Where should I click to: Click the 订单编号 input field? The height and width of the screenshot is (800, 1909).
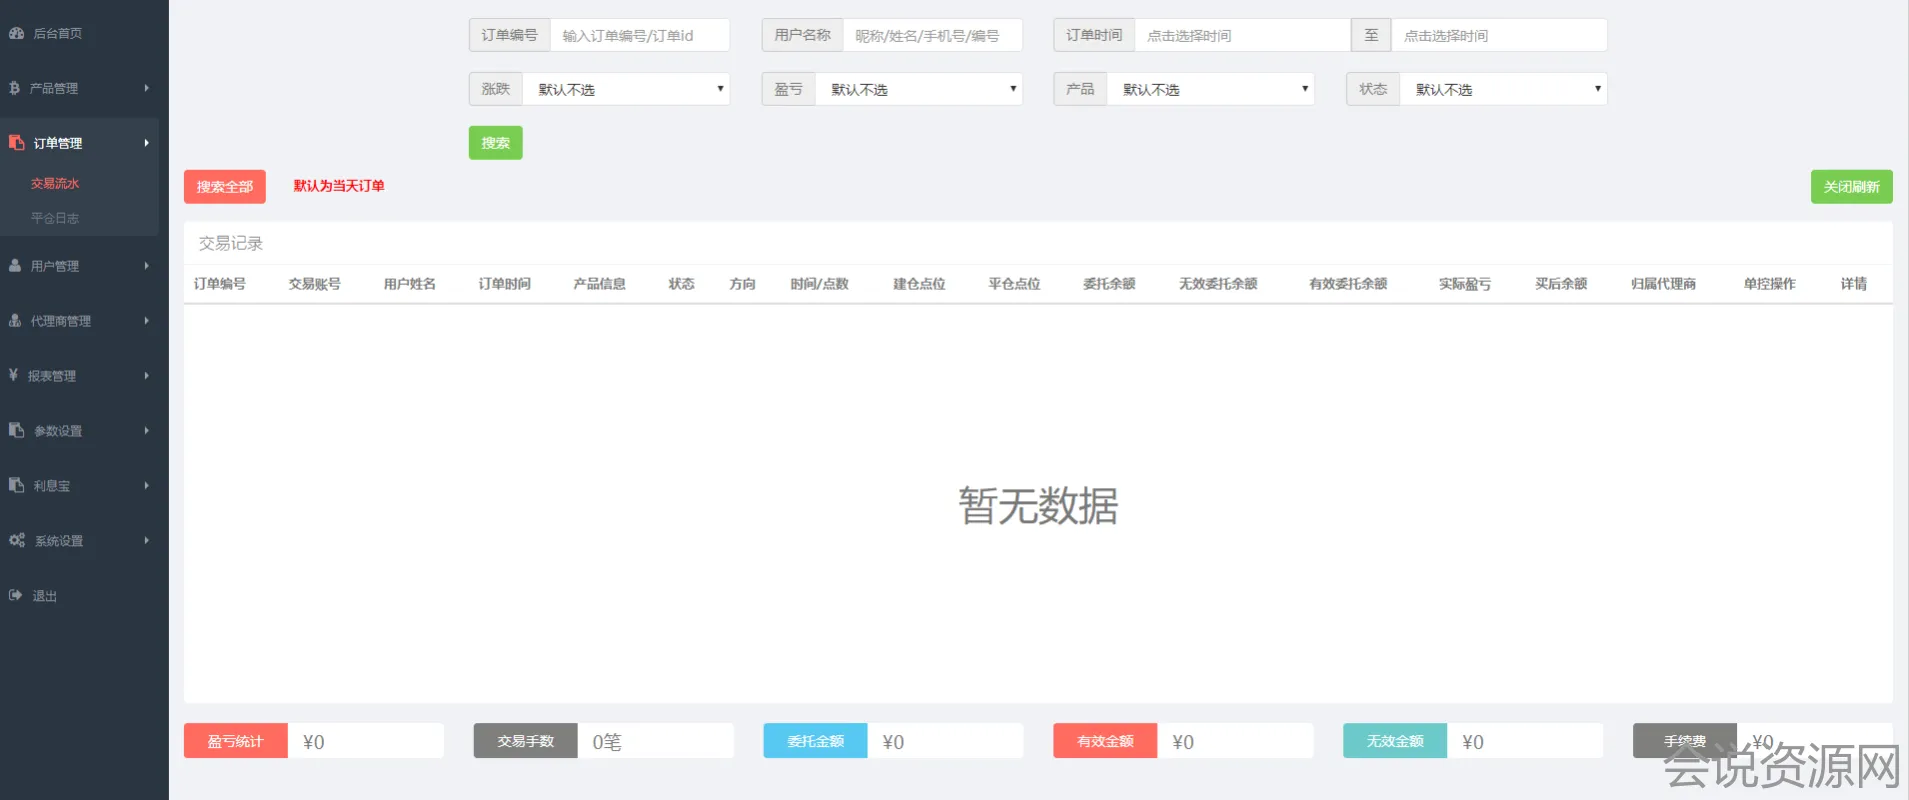[x=639, y=35]
